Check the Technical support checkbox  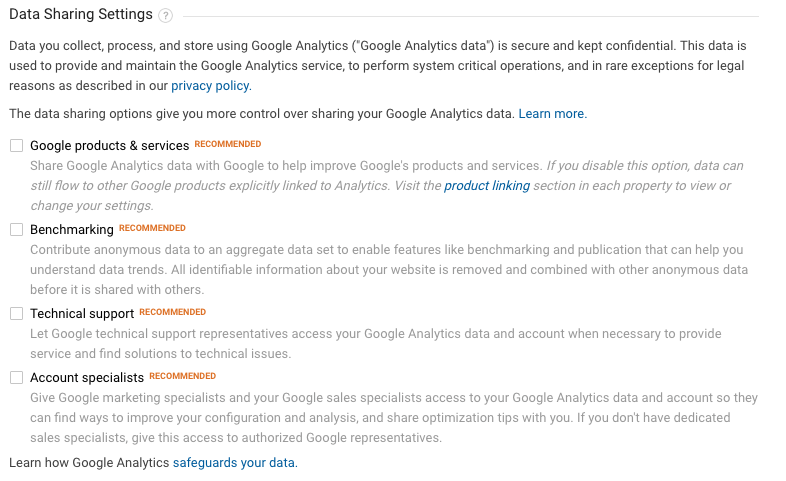coord(16,313)
